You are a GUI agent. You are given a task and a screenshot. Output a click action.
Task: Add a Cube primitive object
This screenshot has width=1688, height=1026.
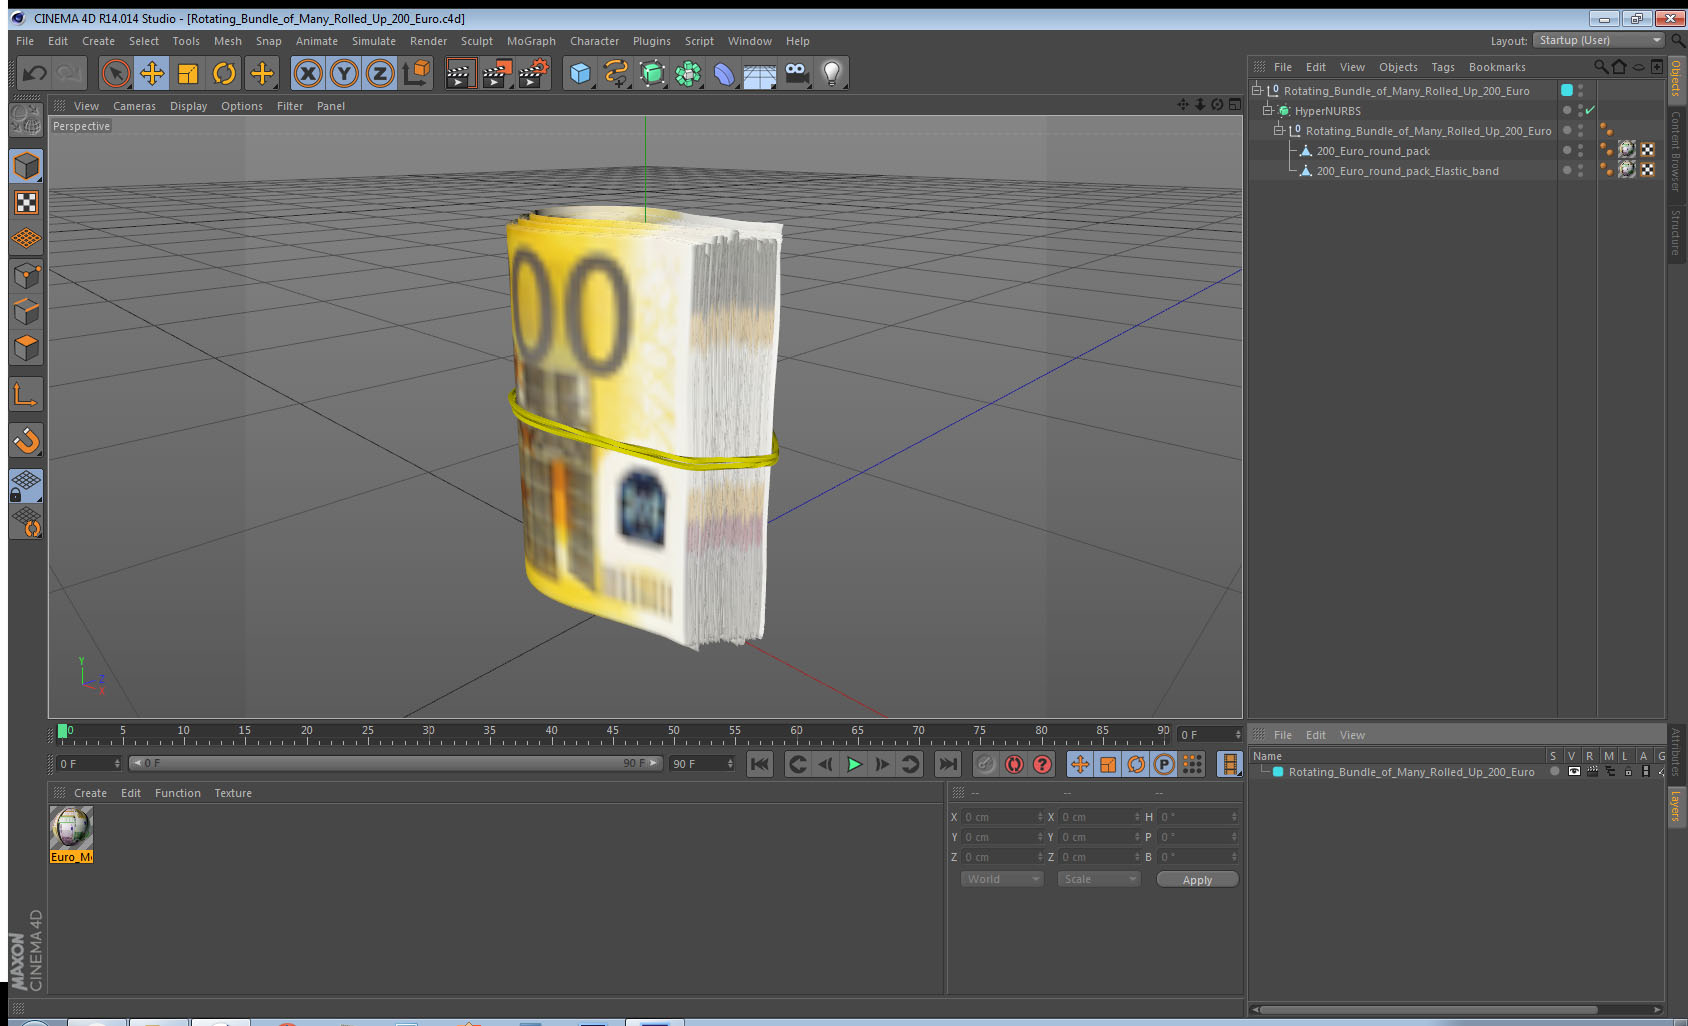tap(580, 73)
